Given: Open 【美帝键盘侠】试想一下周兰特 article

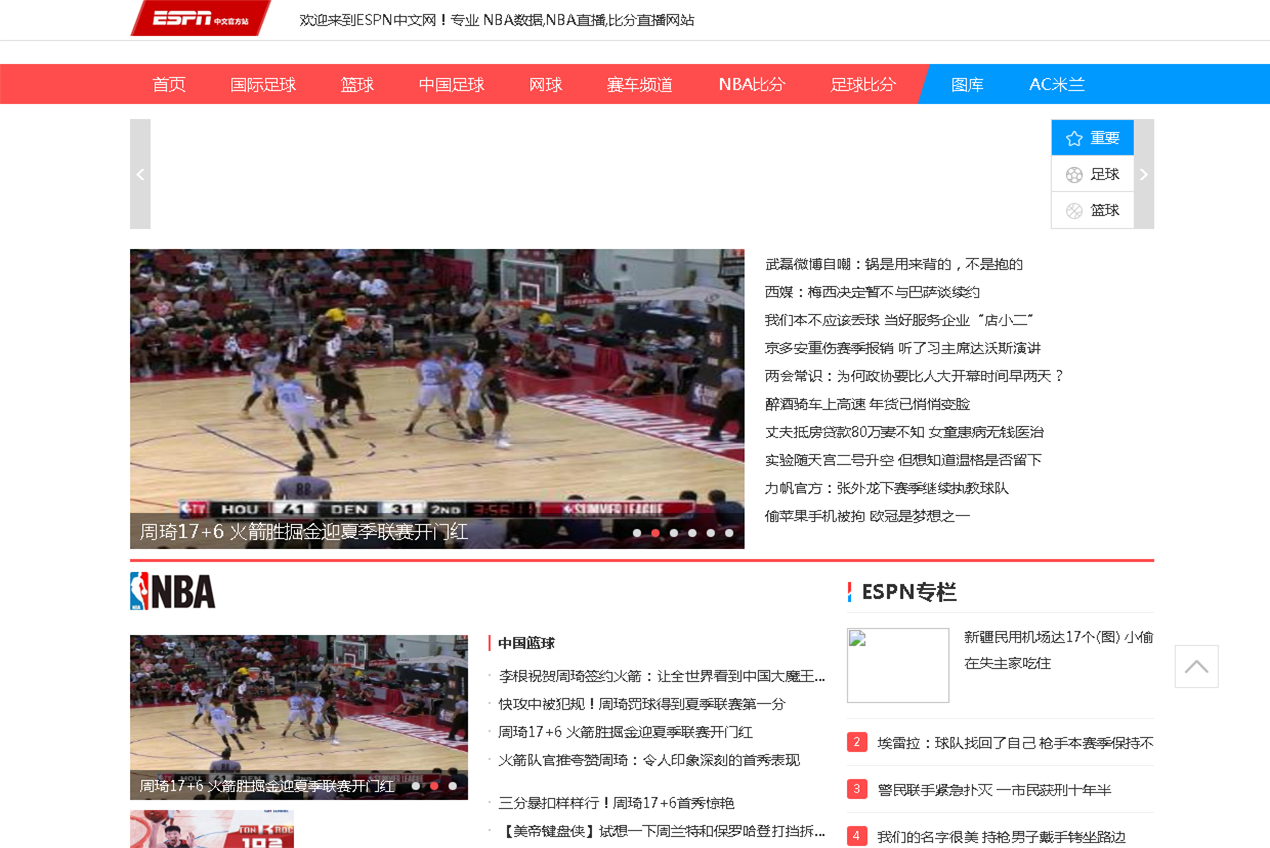Looking at the screenshot, I should [x=662, y=831].
